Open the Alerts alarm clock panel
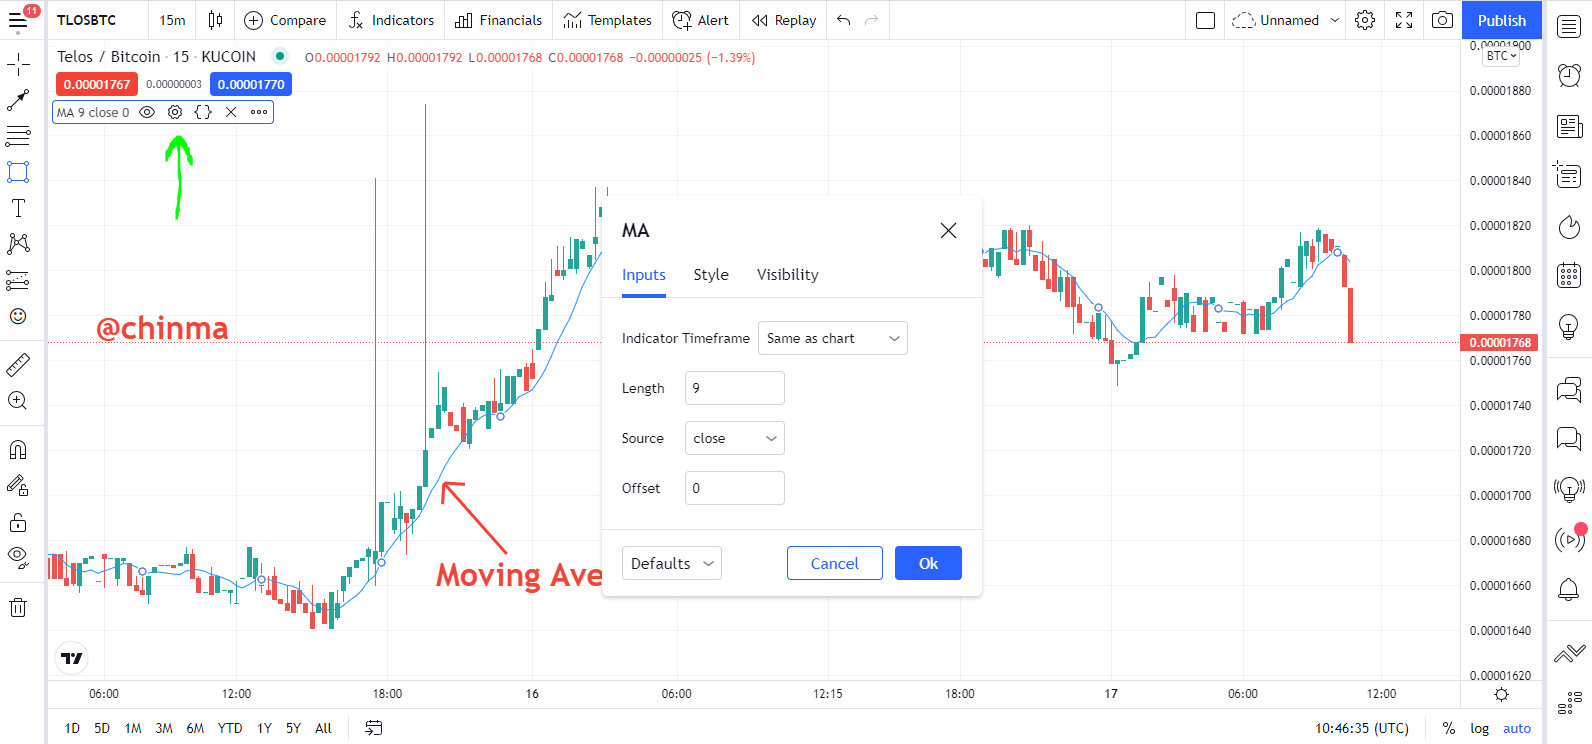Screen dimensions: 1592x744 click(x=1569, y=75)
